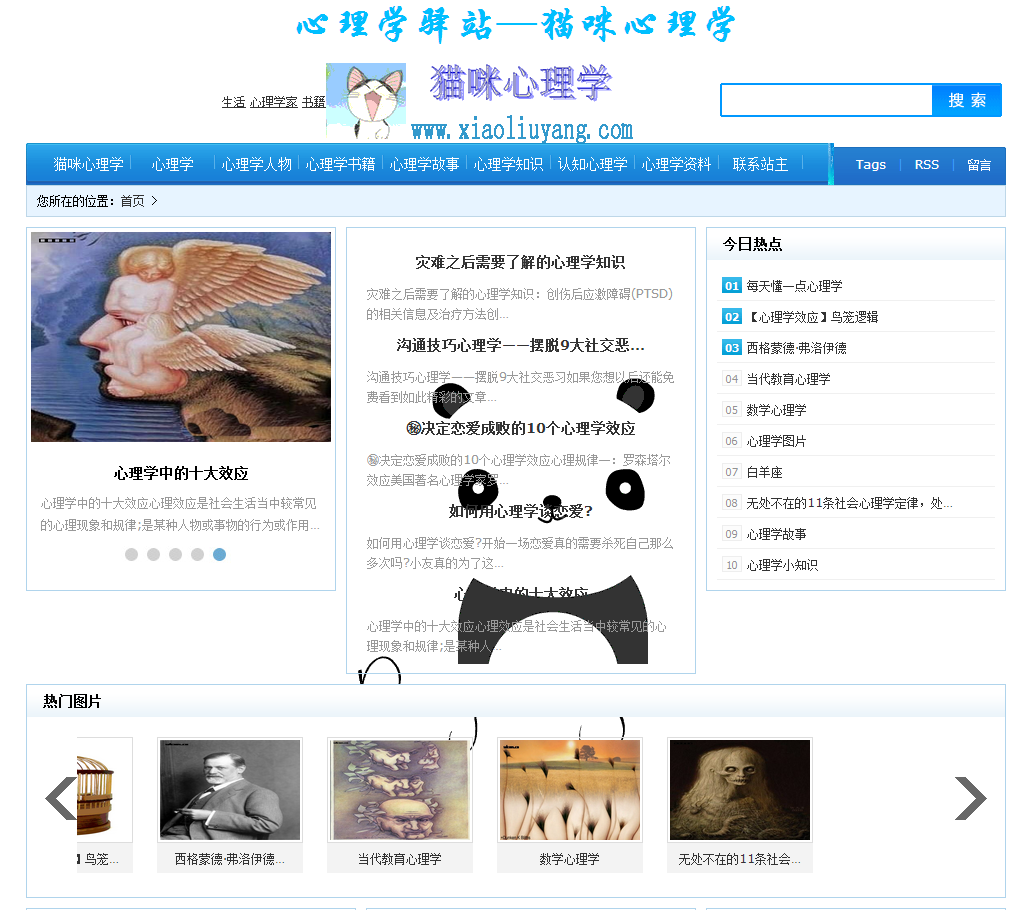Select the fourth slideshow dot indicator

(197, 555)
